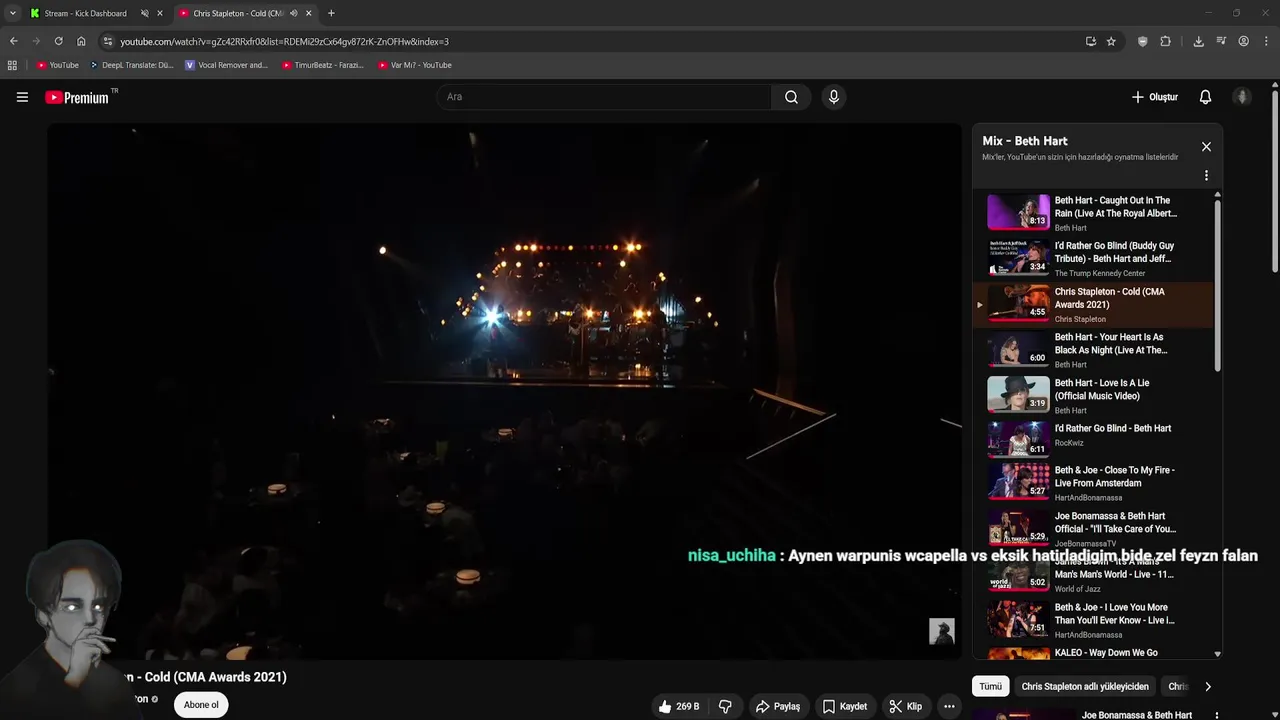Open YouTube notifications bell
This screenshot has height=720, width=1280.
pyautogui.click(x=1205, y=97)
